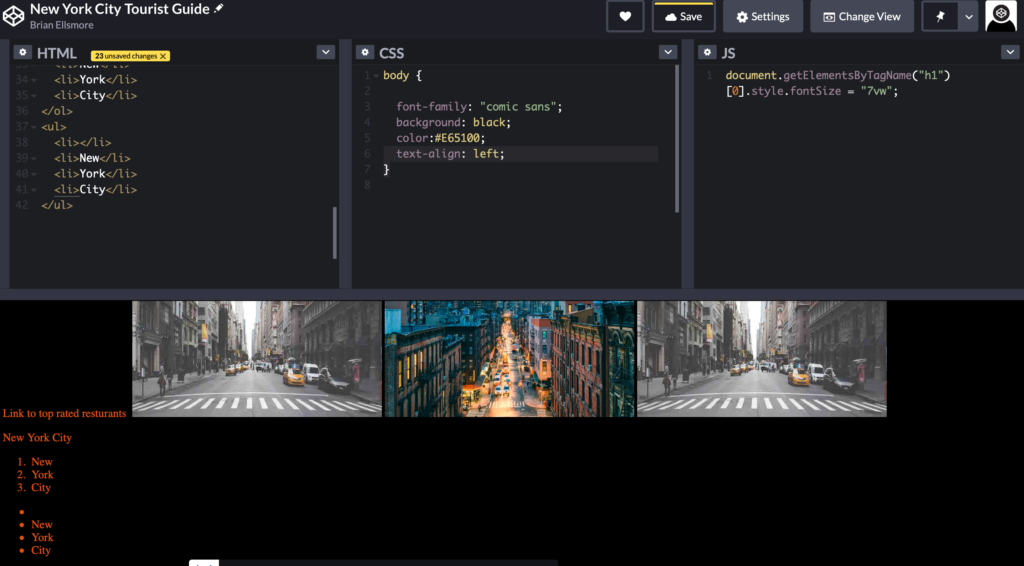Open the user profile avatar
Screen dimensions: 1024x566
point(1001,16)
